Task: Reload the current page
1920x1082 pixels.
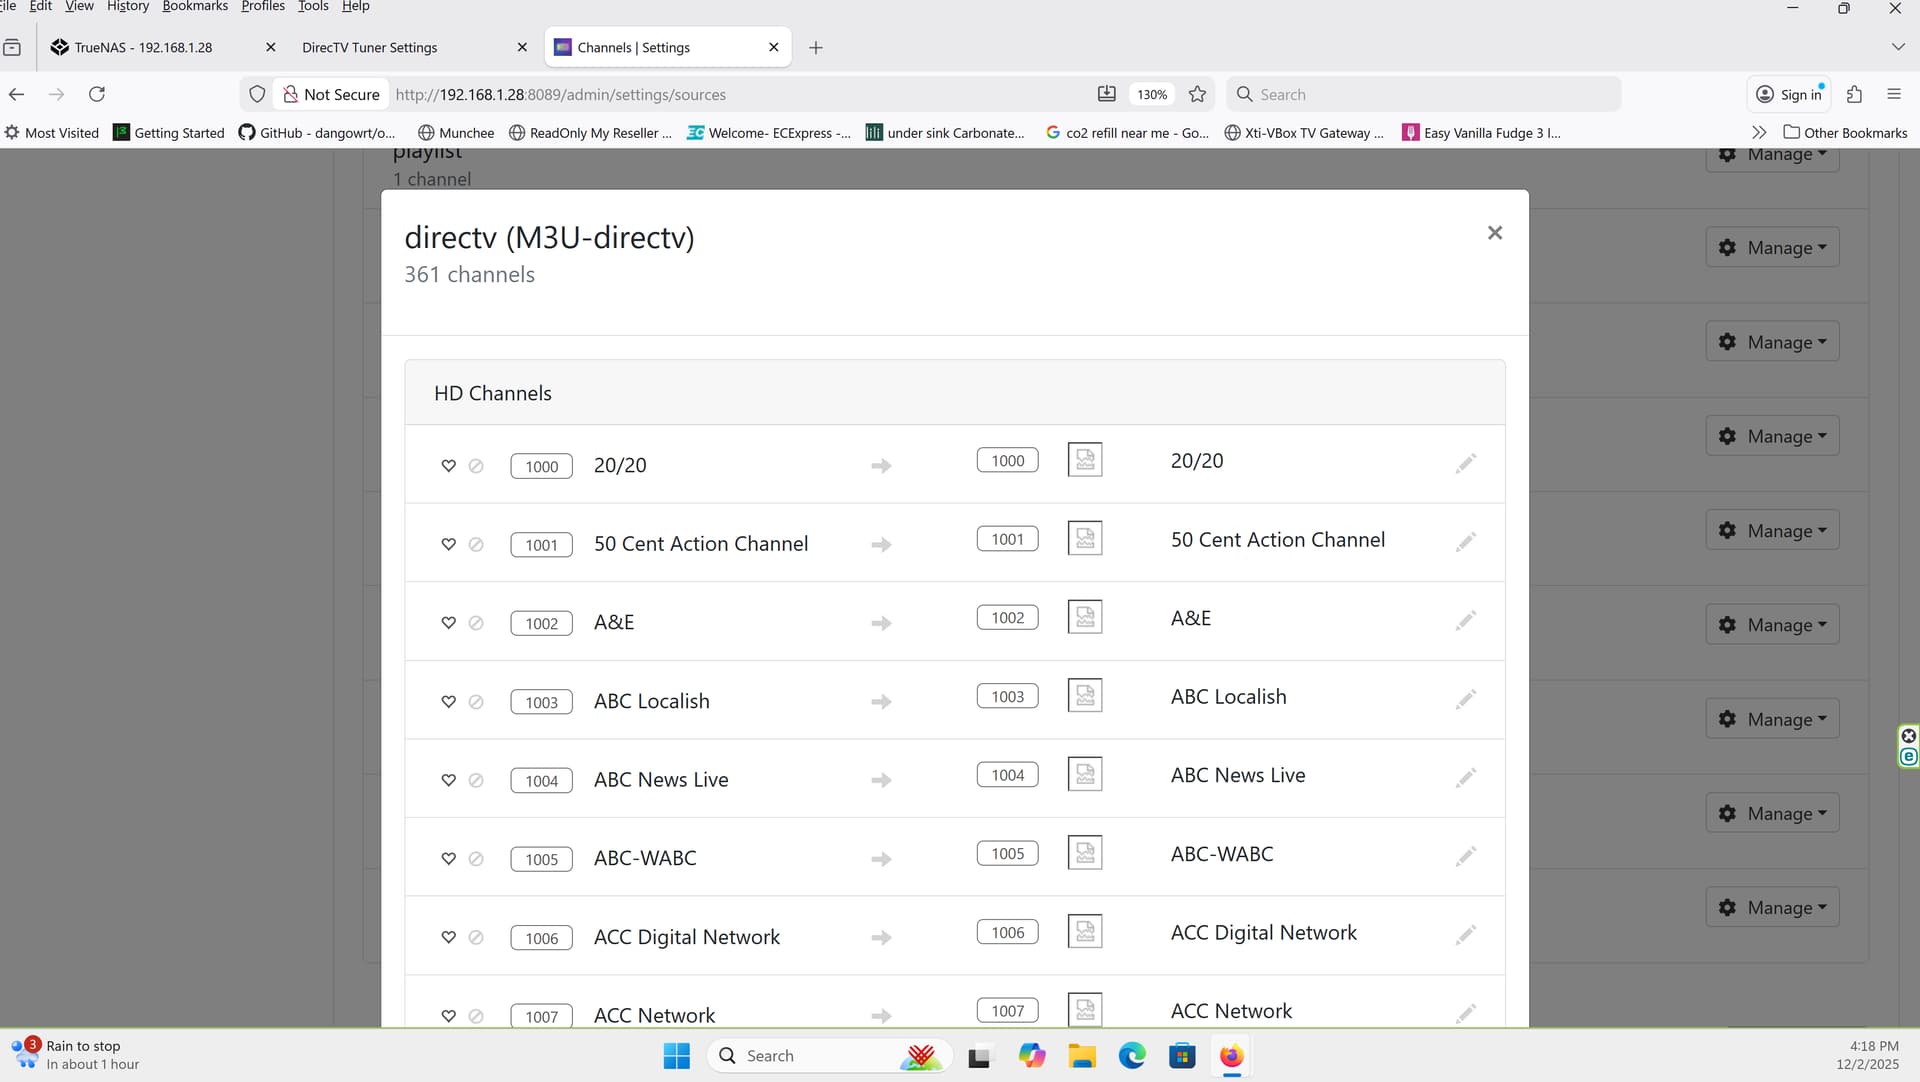Action: 97,94
